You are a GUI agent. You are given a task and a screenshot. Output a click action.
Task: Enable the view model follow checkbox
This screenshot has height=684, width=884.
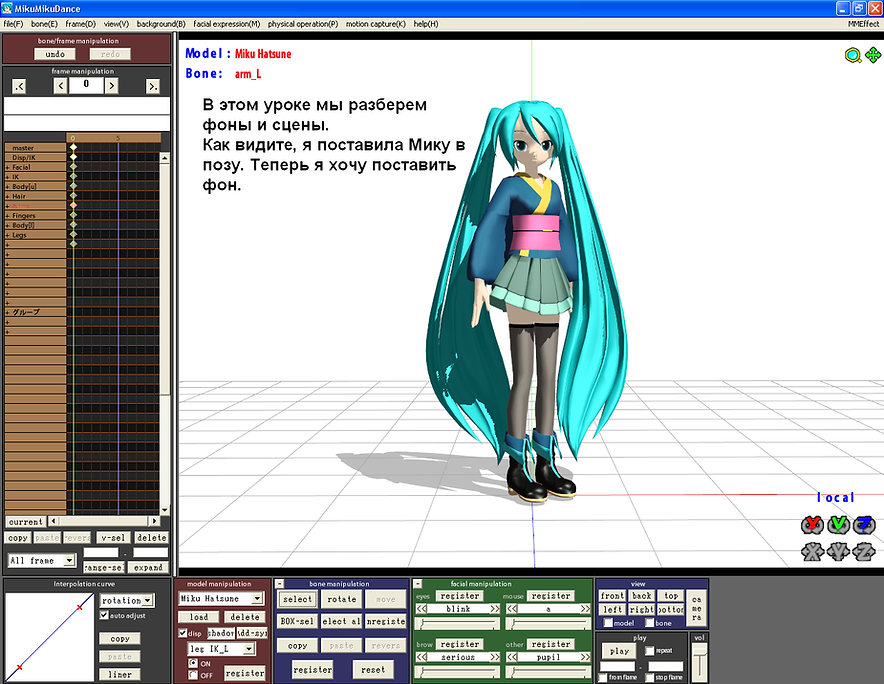pos(608,623)
